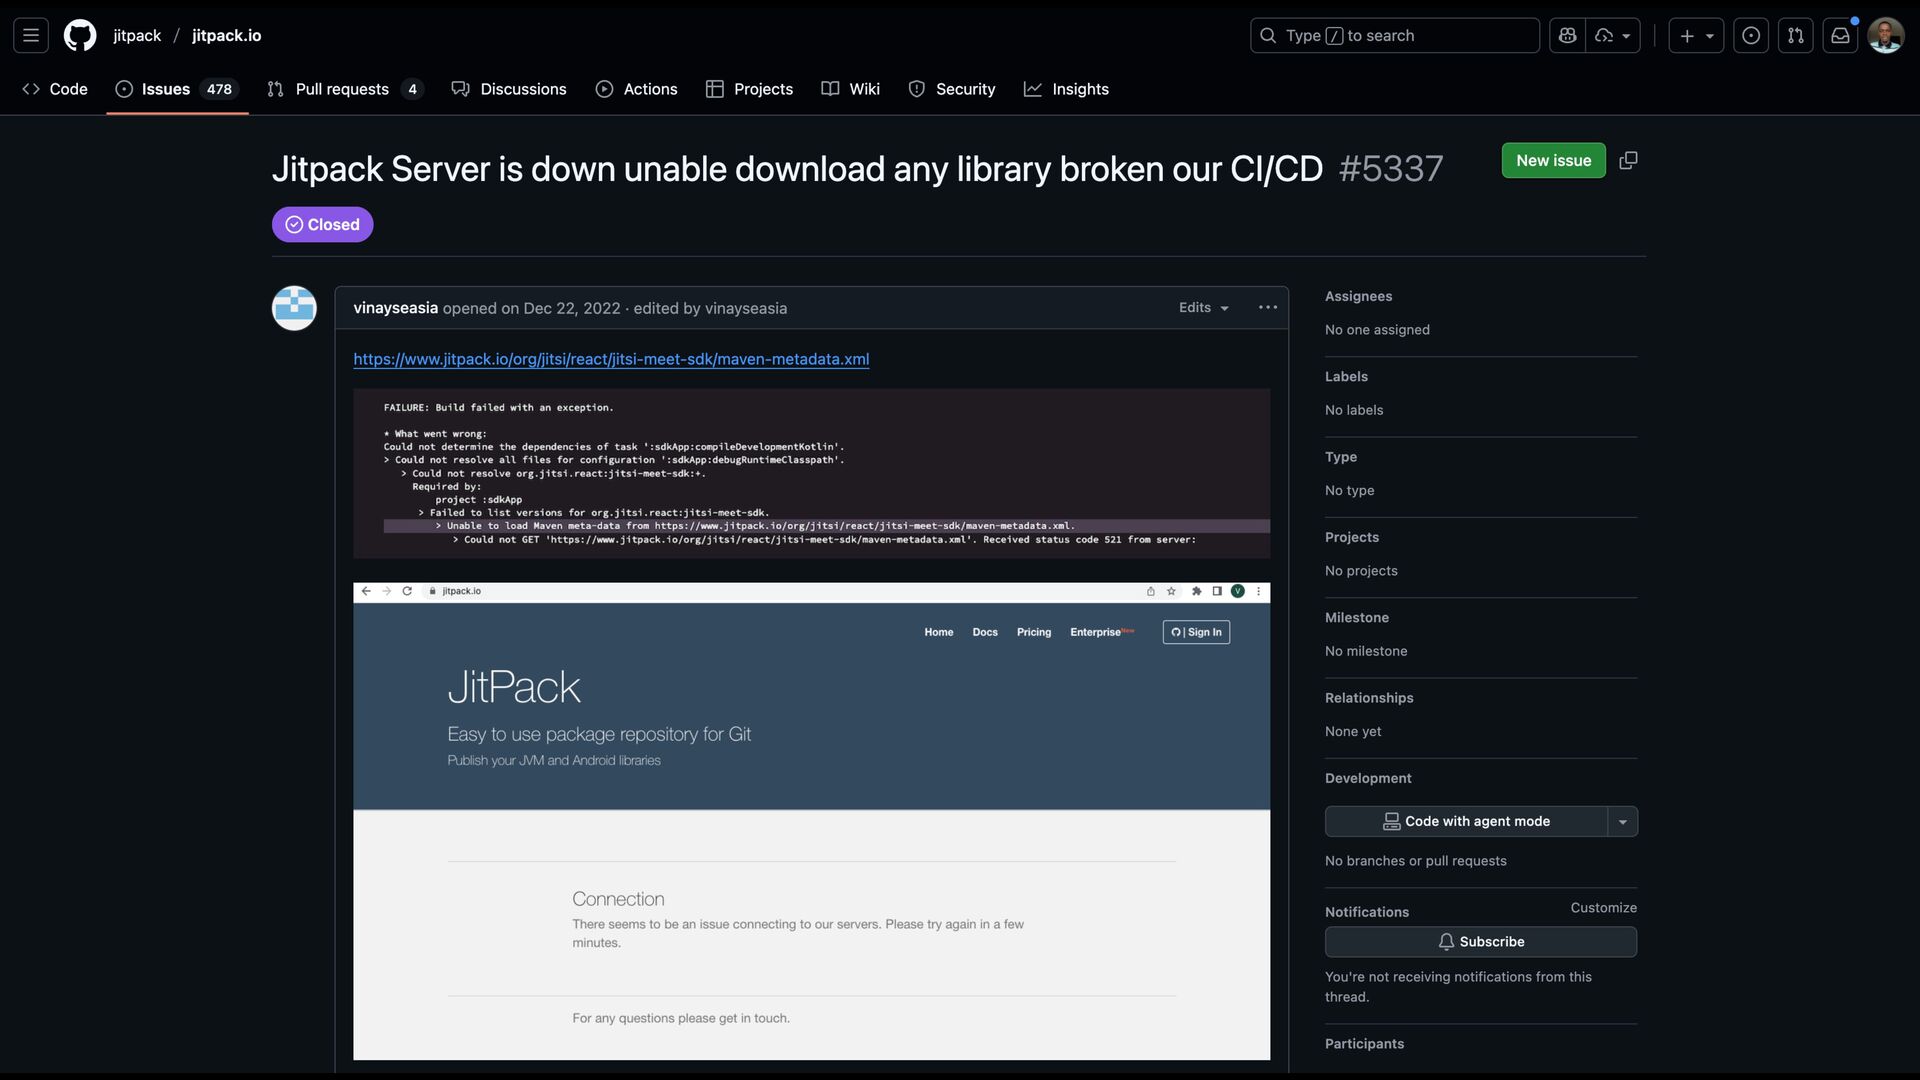Expand the Code with agent mode dropdown arrow
This screenshot has height=1080, width=1920.
1622,822
